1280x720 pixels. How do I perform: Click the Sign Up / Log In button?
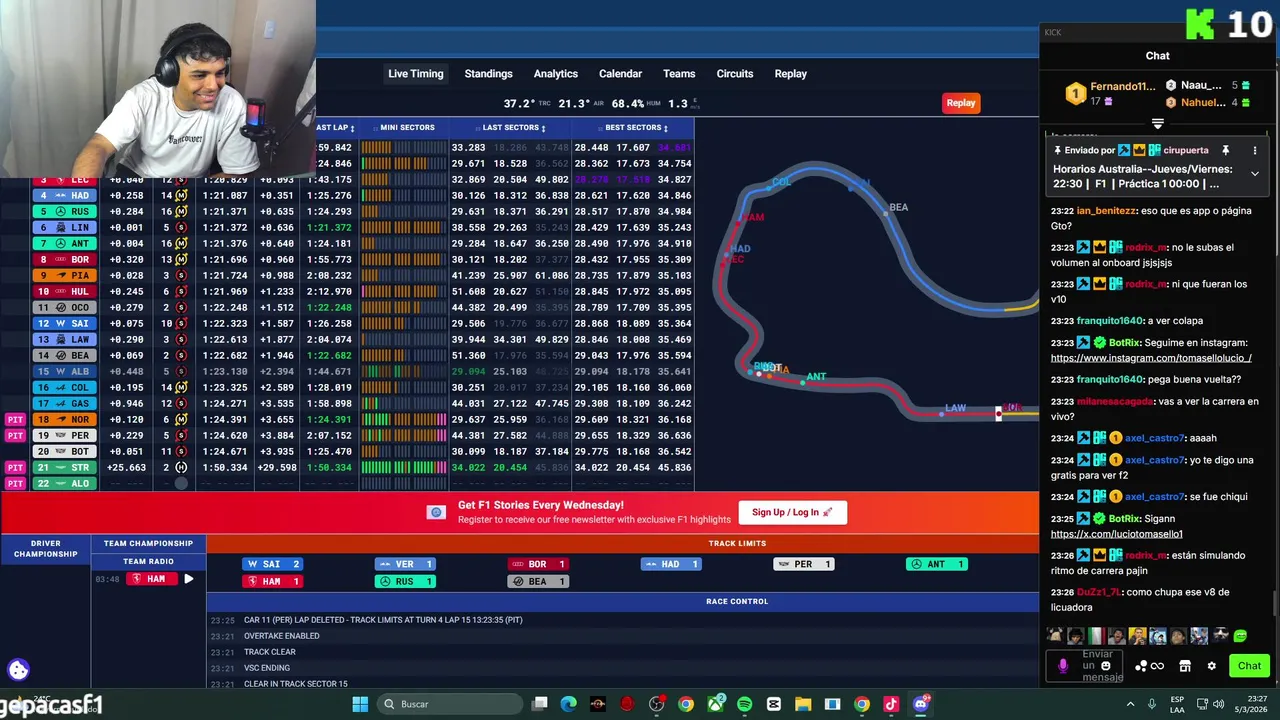792,512
